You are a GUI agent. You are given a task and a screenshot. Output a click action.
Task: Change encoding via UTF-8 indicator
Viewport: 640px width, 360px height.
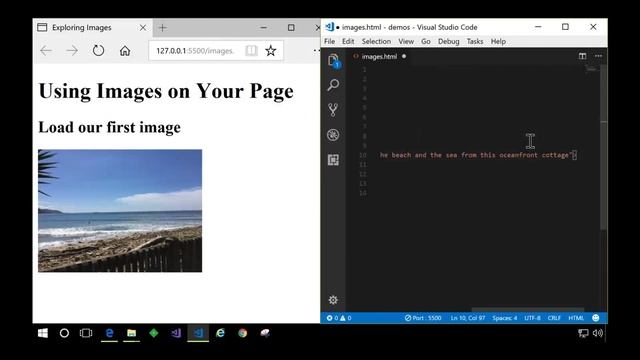pos(532,318)
